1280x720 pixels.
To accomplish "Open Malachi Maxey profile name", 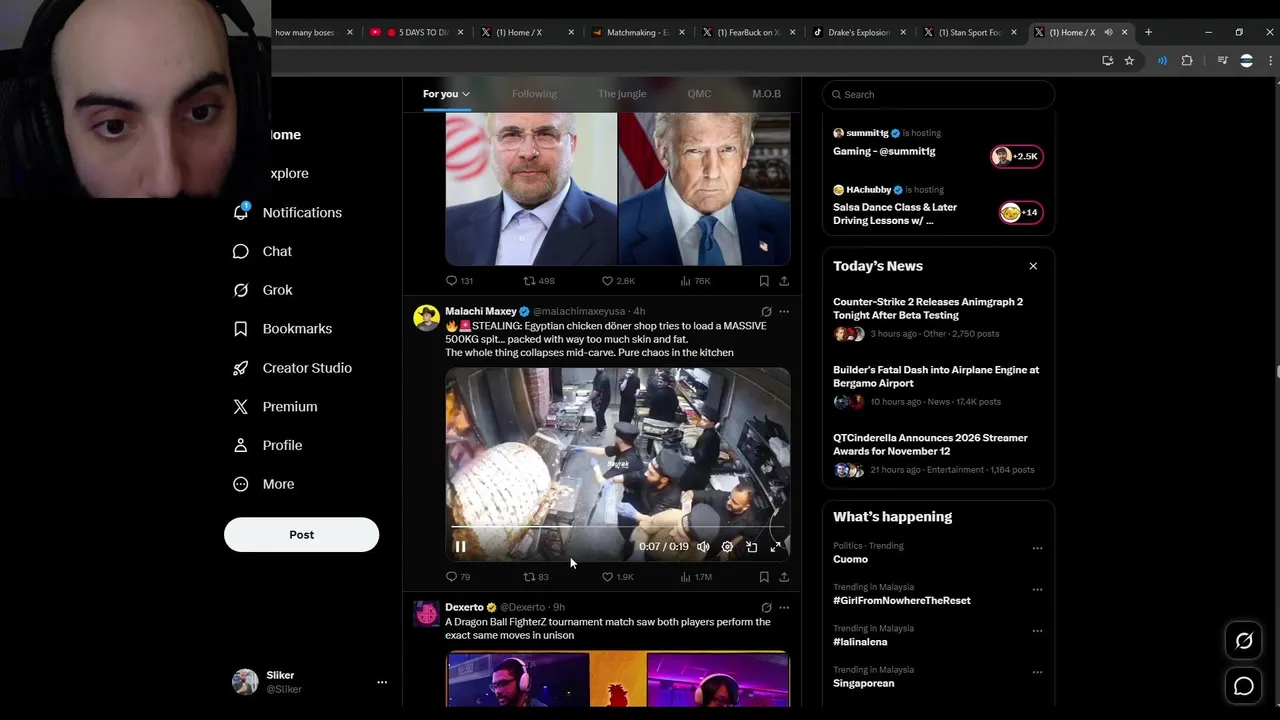I will (480, 311).
